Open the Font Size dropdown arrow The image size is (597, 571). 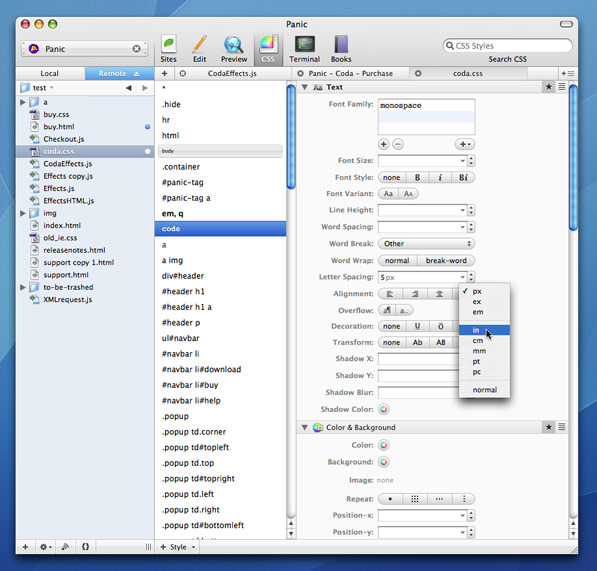pos(463,161)
